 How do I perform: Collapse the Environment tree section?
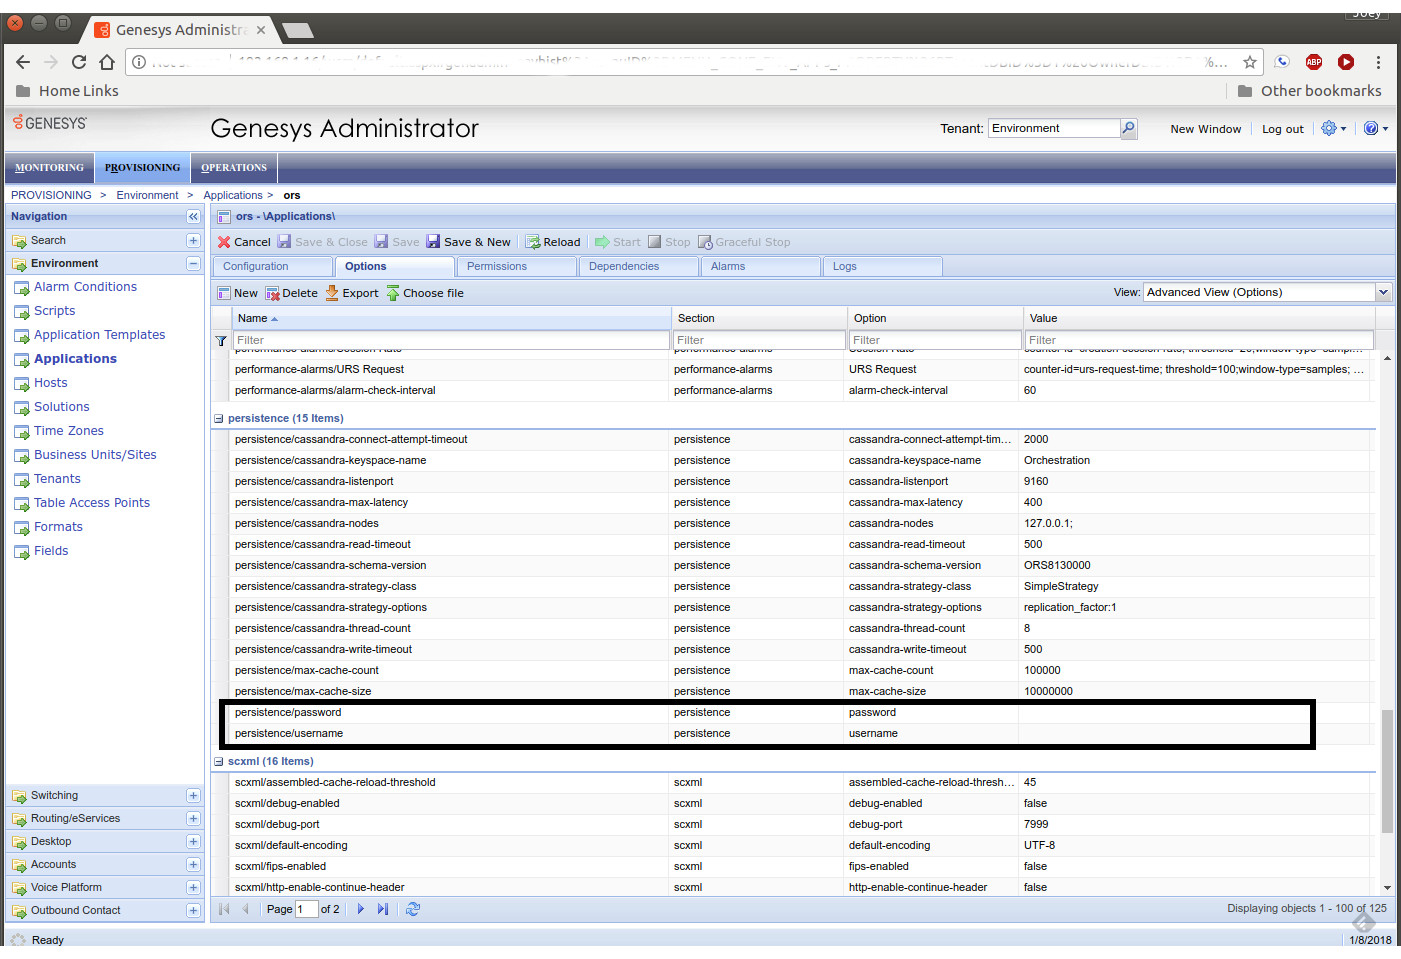(x=192, y=262)
